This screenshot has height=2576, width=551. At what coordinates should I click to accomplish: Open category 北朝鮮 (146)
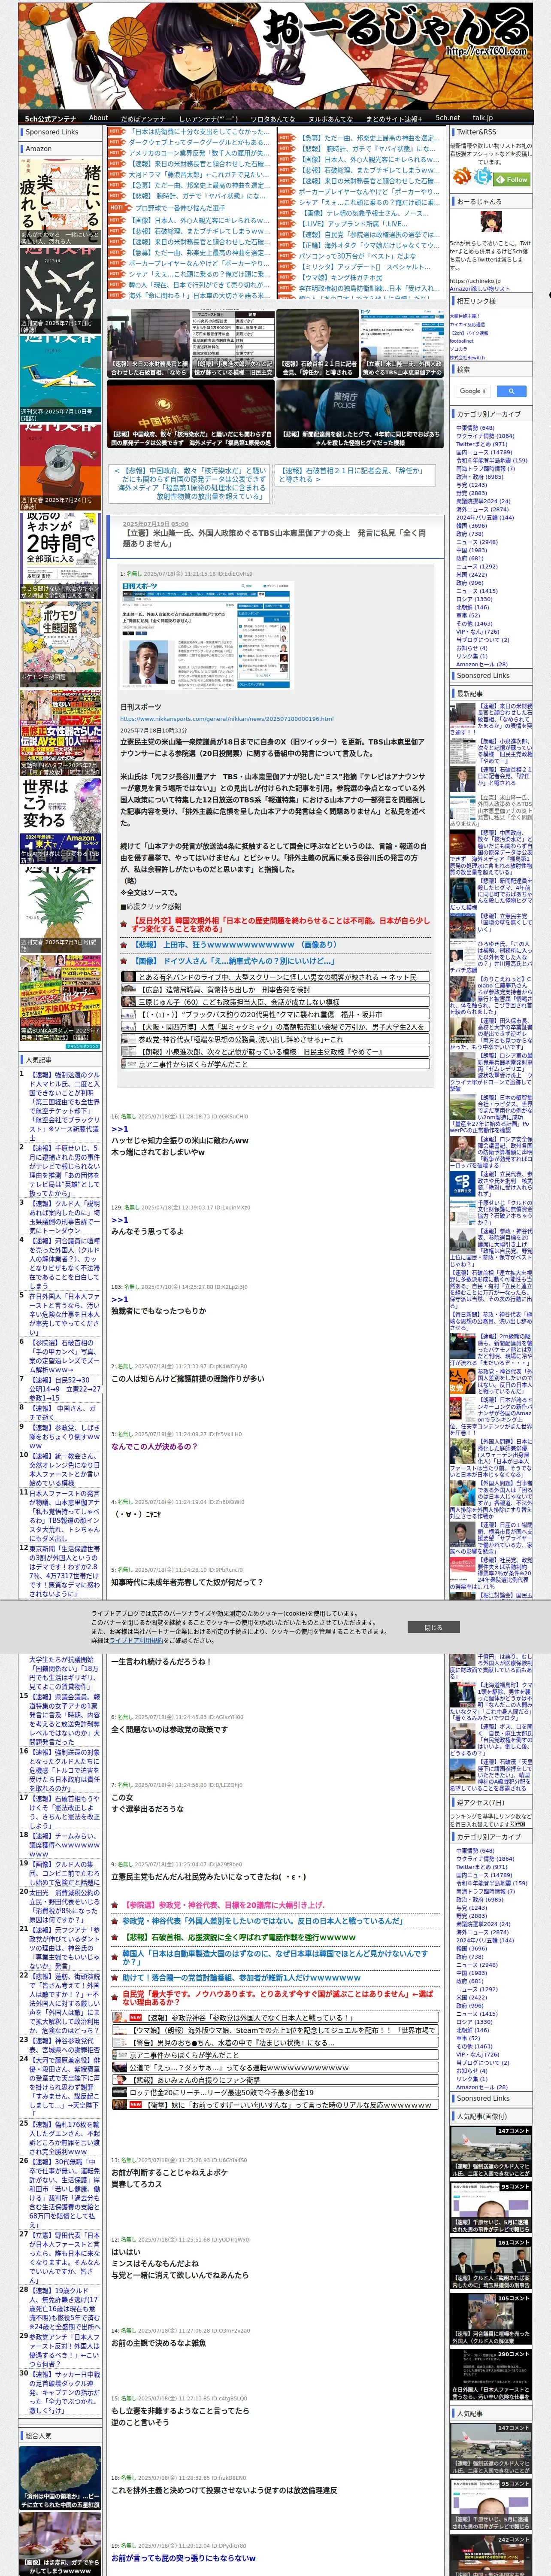tap(472, 607)
